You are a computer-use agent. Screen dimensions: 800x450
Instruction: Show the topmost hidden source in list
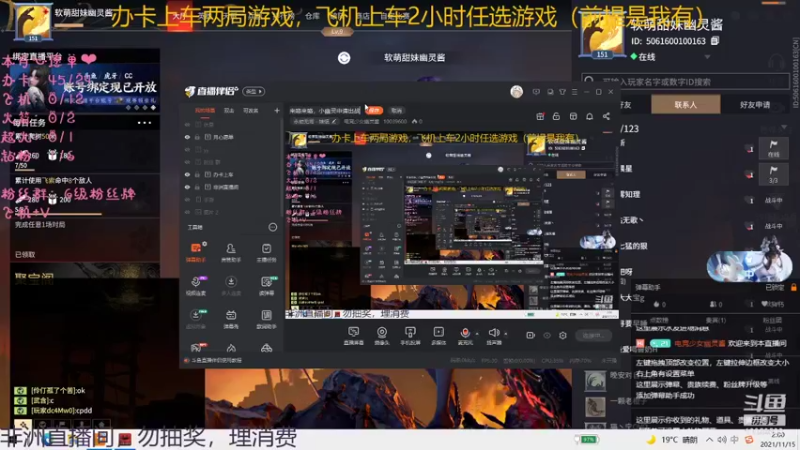187,124
